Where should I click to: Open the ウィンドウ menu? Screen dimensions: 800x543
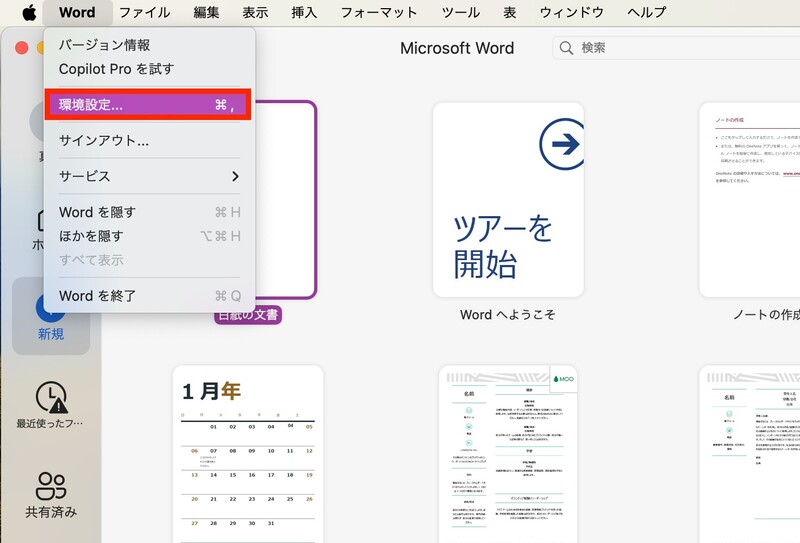click(x=571, y=12)
